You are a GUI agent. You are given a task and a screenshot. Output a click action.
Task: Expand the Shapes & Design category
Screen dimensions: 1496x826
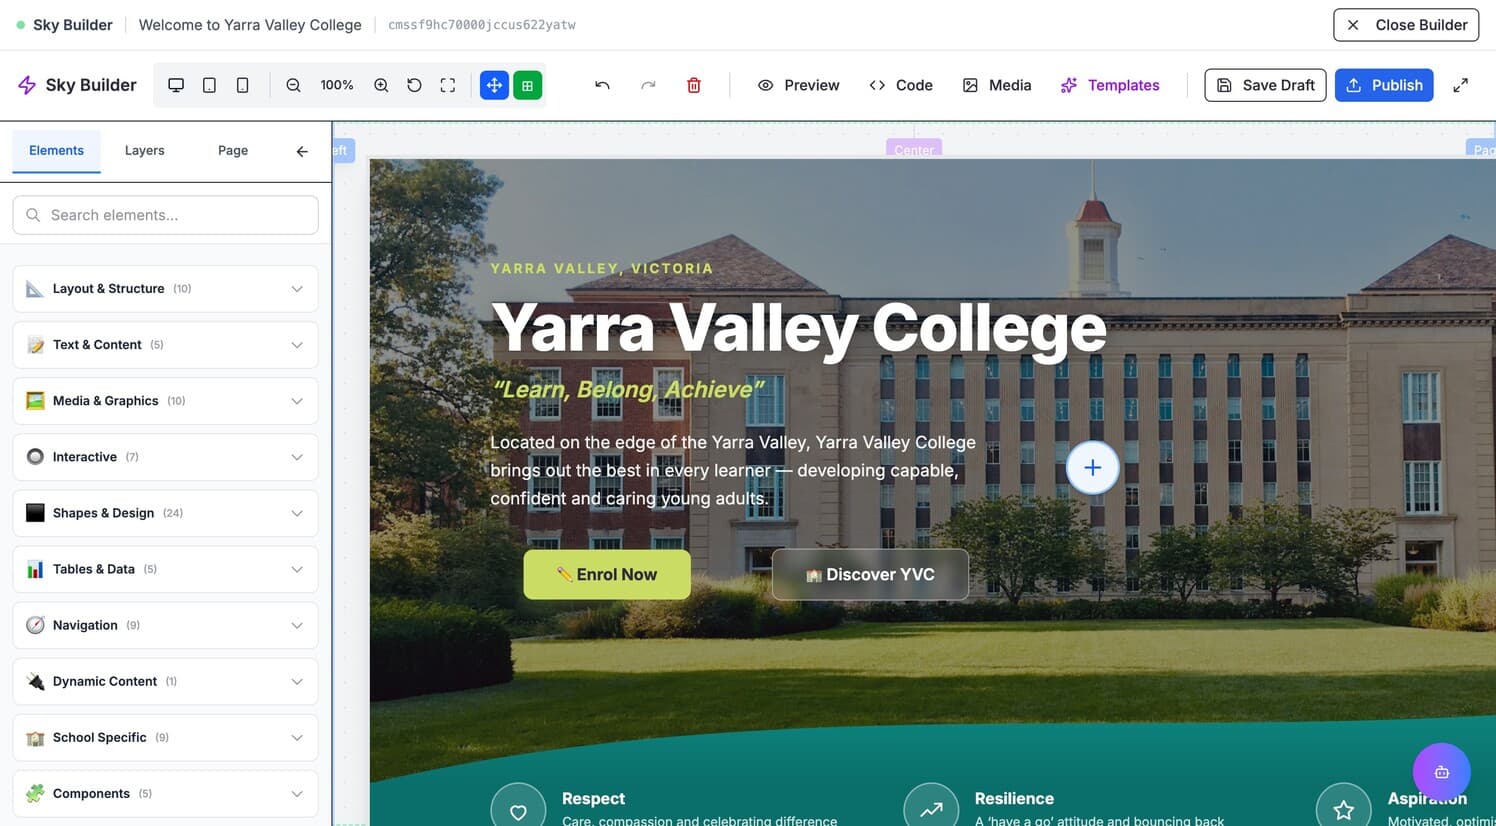[x=166, y=513]
